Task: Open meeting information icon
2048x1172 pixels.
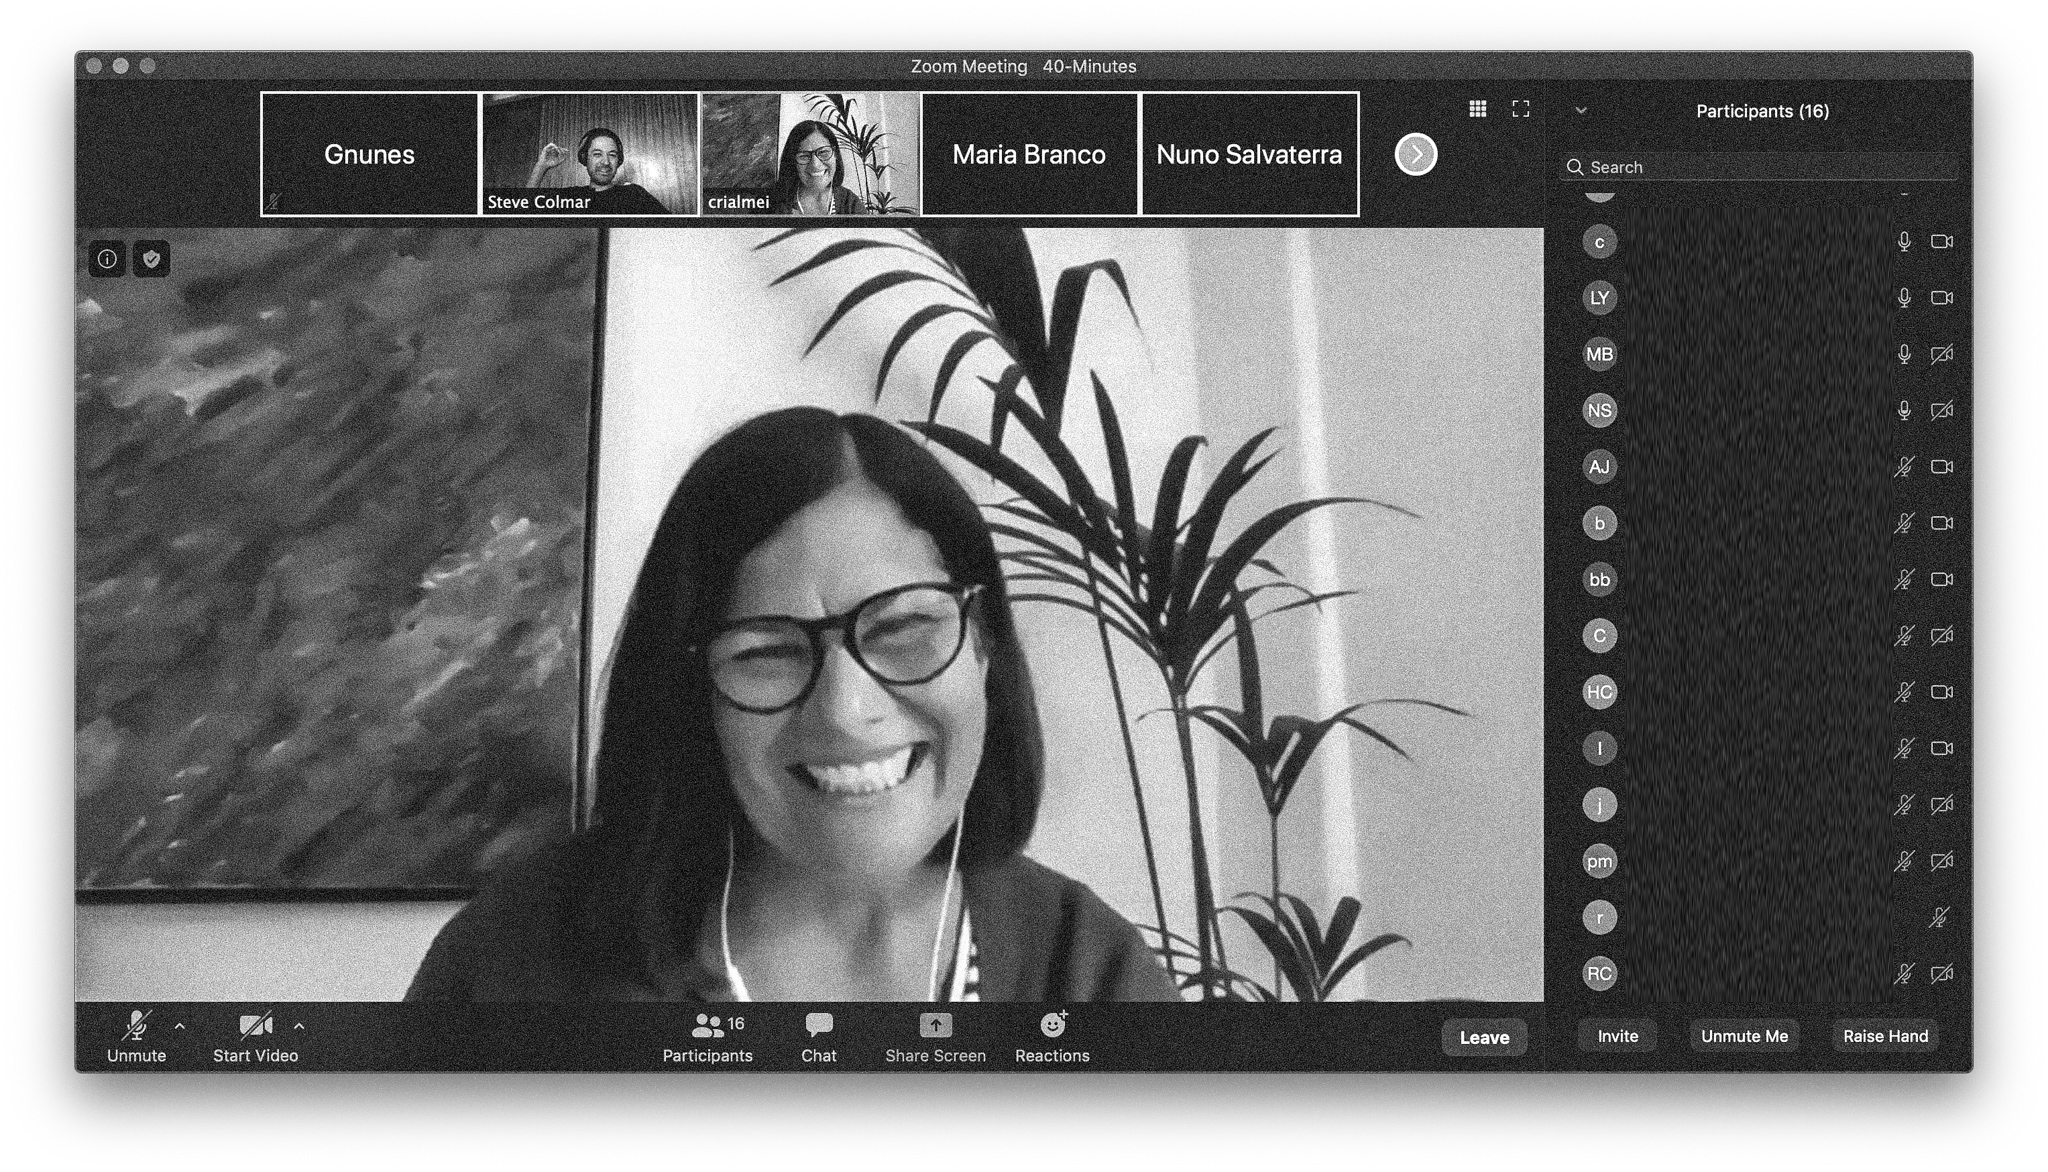Action: click(x=107, y=259)
